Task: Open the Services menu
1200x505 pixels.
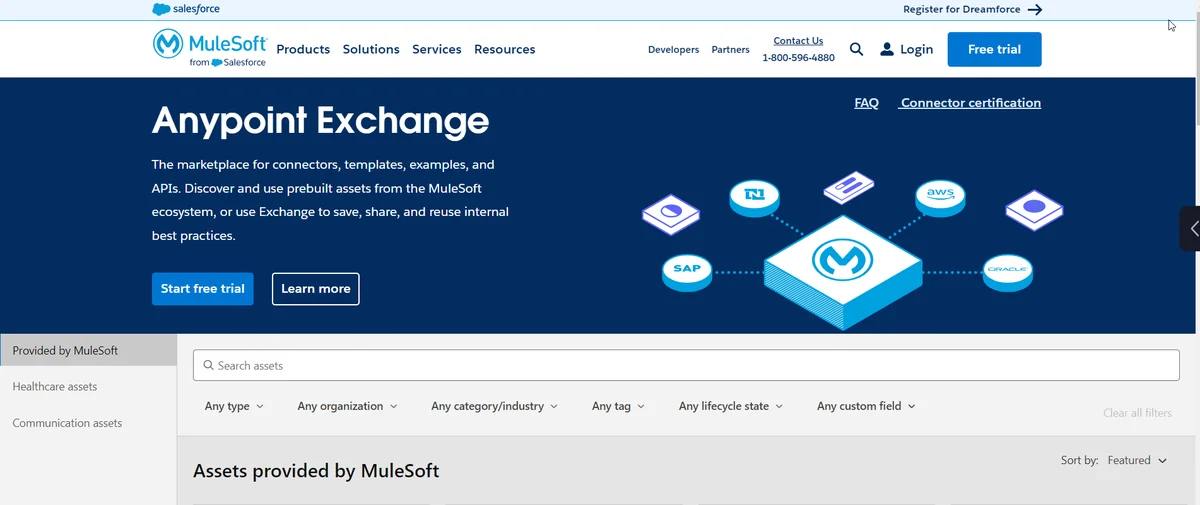Action: (x=437, y=49)
